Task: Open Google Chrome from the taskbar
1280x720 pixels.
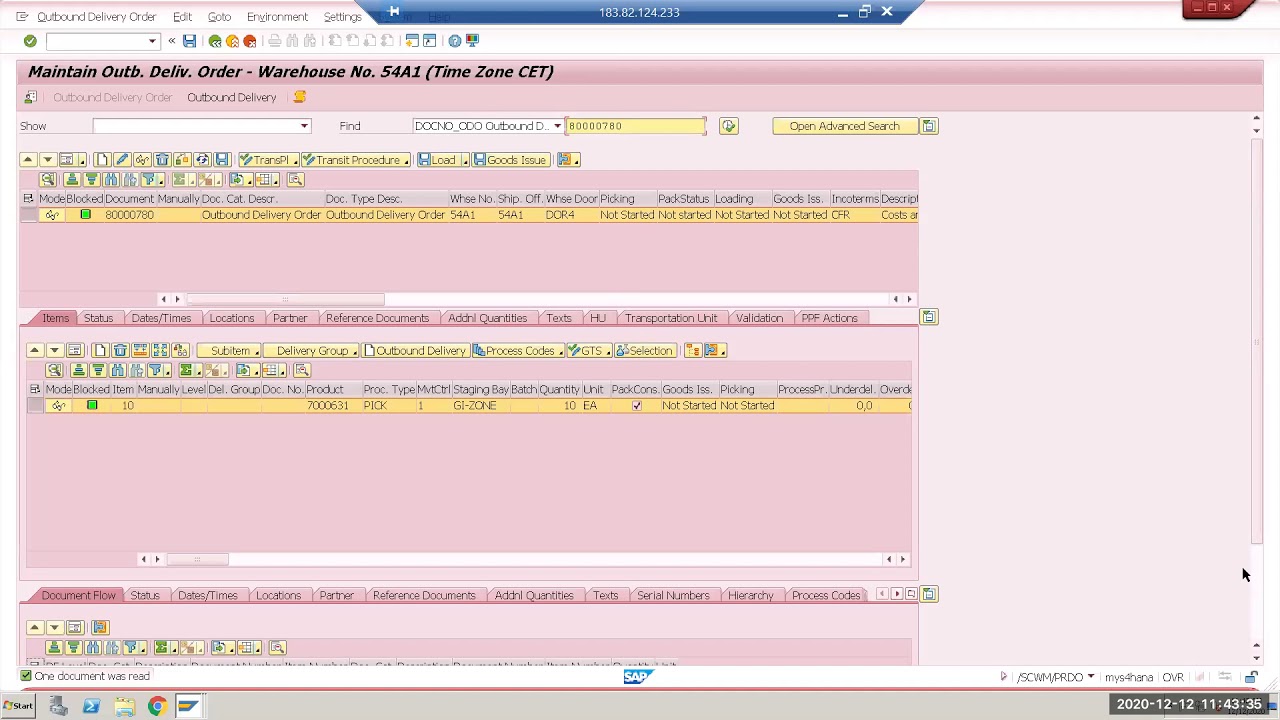Action: pyautogui.click(x=157, y=707)
